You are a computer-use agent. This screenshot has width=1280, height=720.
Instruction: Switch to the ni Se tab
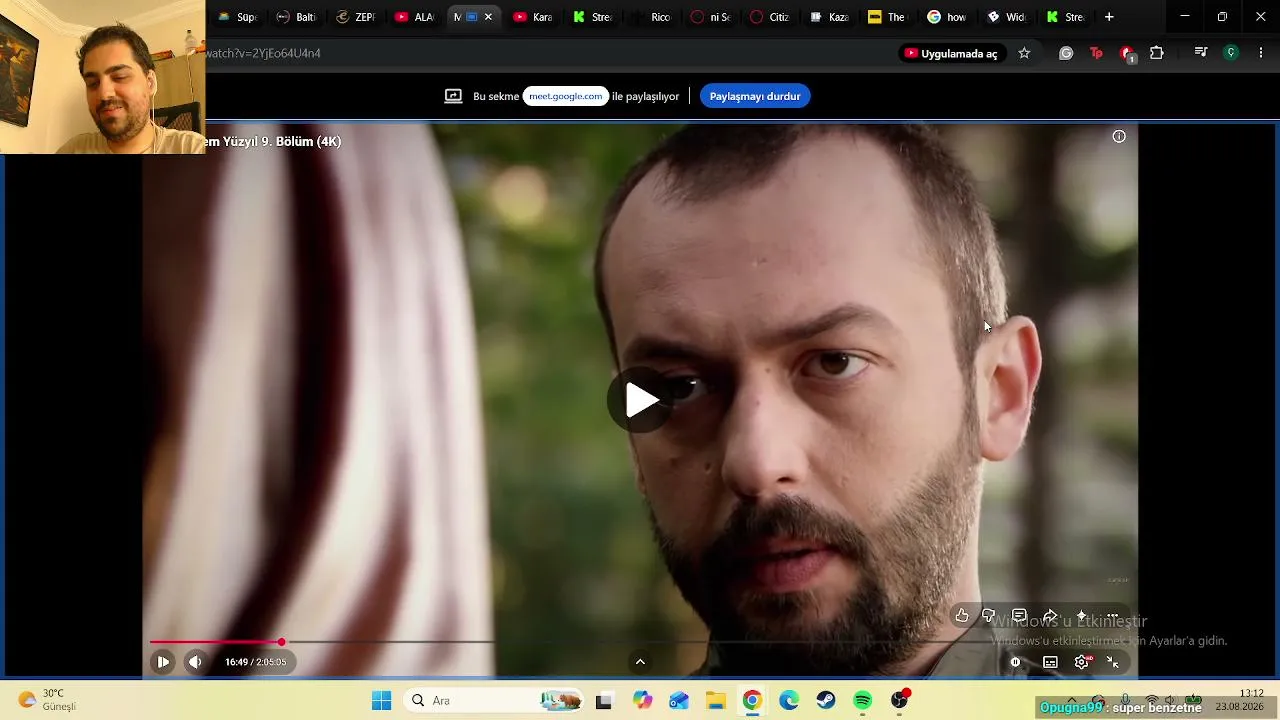tap(712, 17)
